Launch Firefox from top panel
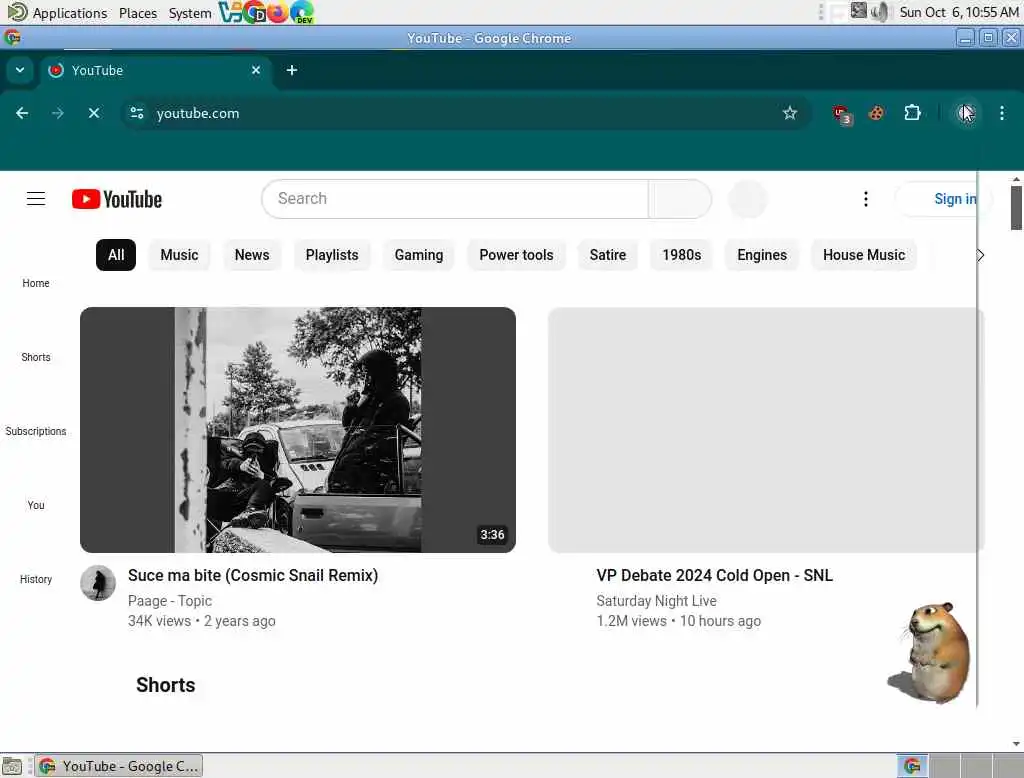 click(278, 12)
